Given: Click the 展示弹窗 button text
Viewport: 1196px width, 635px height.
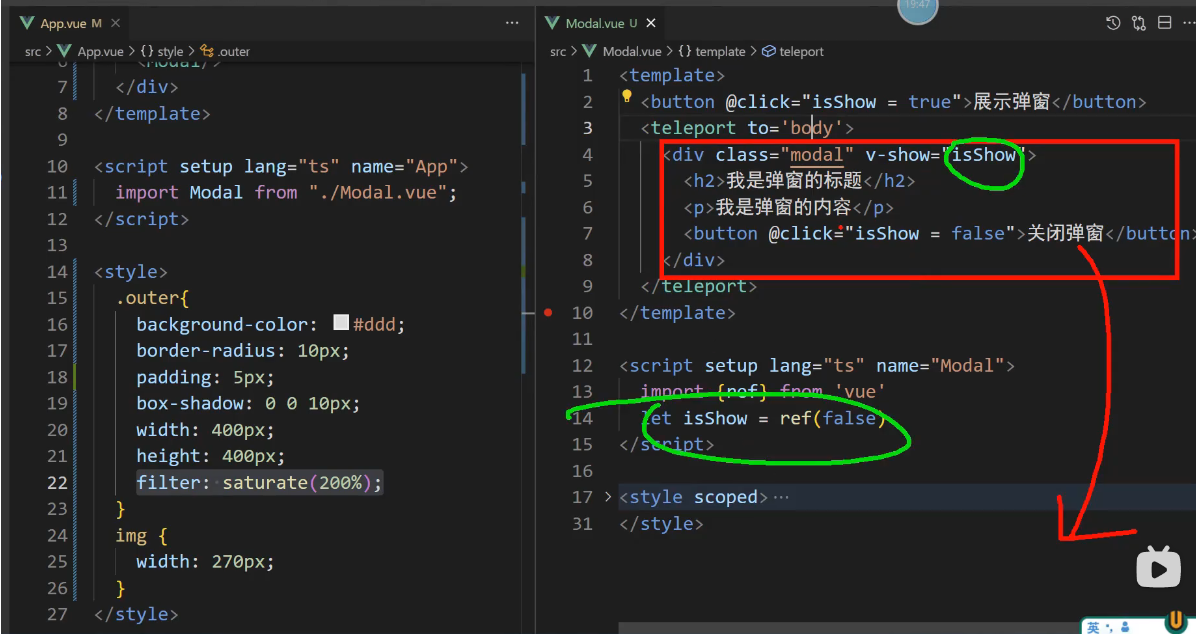Looking at the screenshot, I should (1011, 102).
